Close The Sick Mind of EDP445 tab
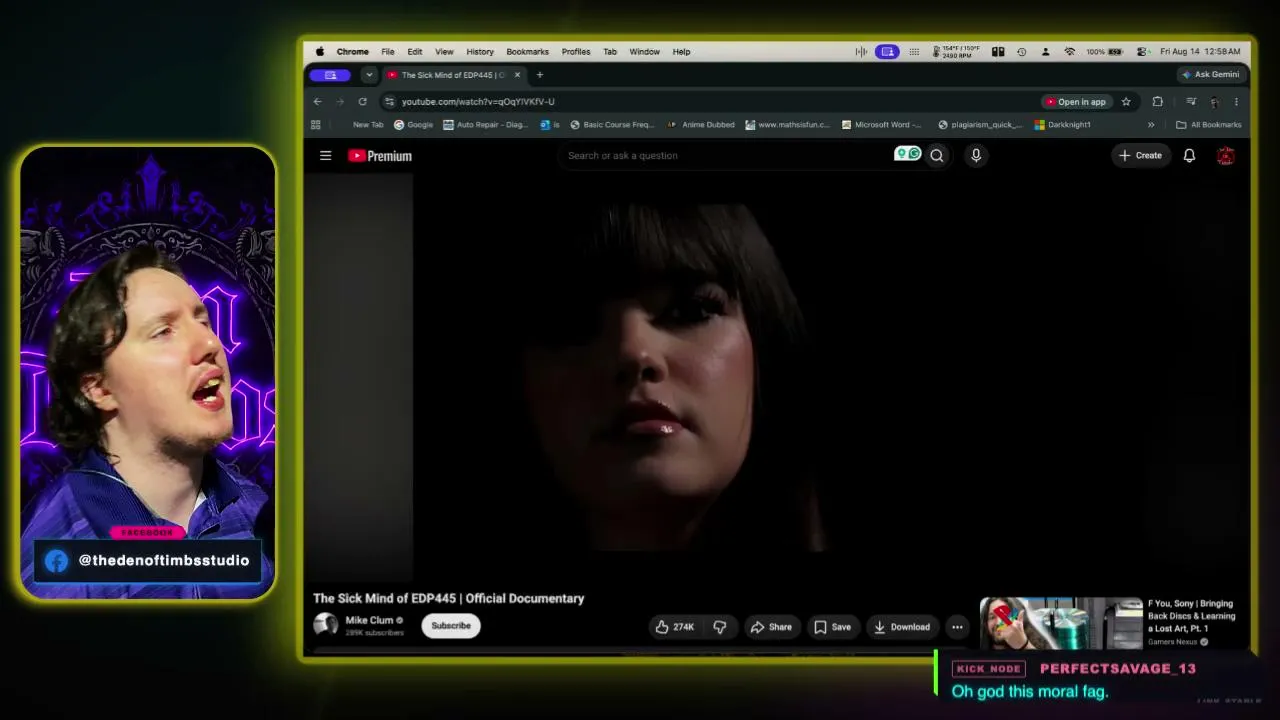Image resolution: width=1280 pixels, height=720 pixels. pos(517,75)
